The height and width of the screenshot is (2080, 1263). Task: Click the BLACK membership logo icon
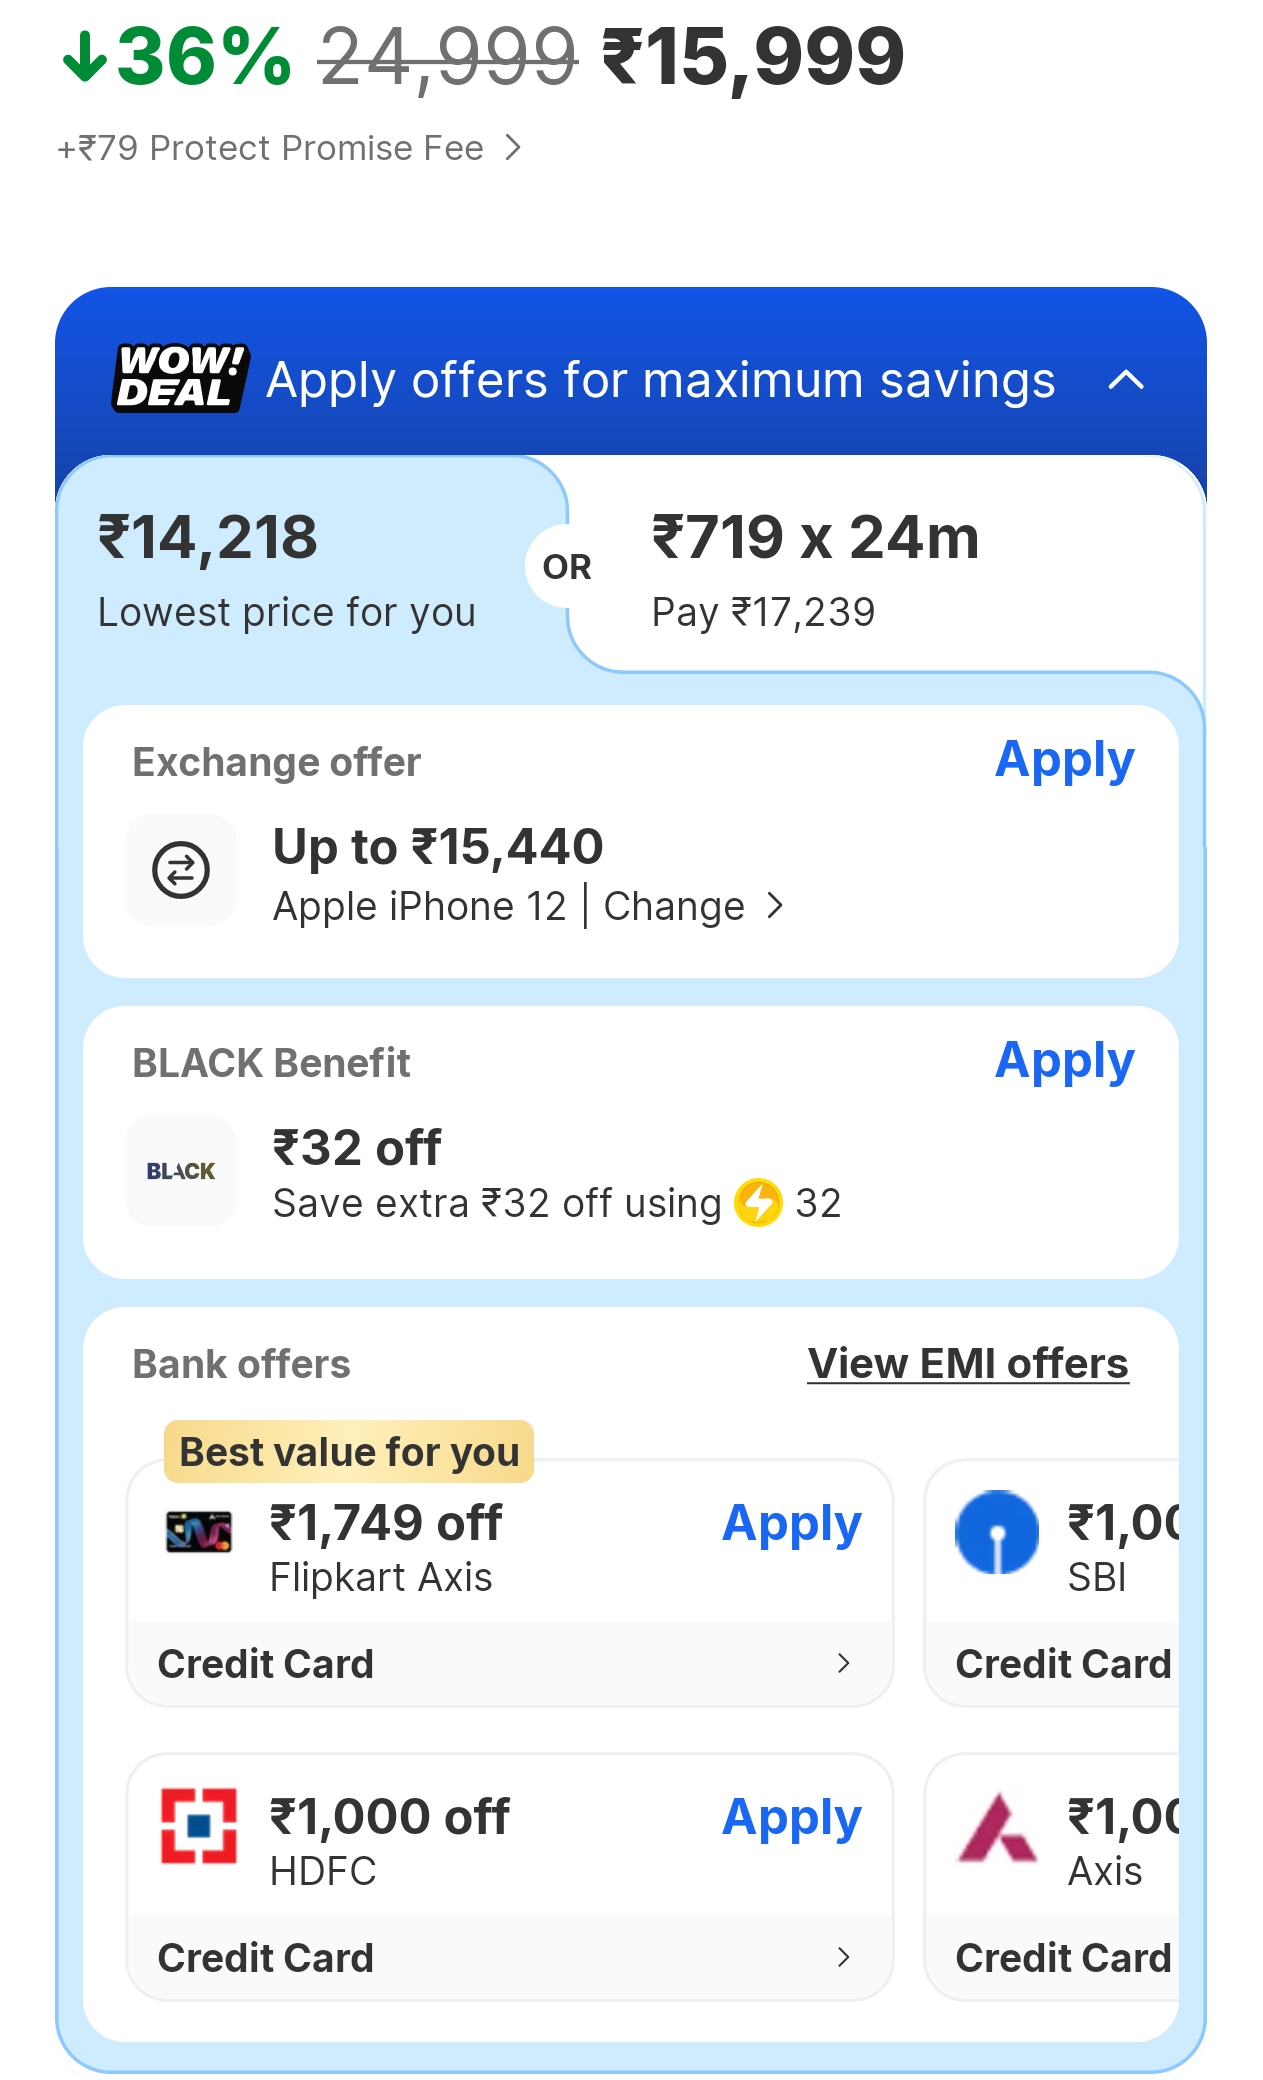181,1171
